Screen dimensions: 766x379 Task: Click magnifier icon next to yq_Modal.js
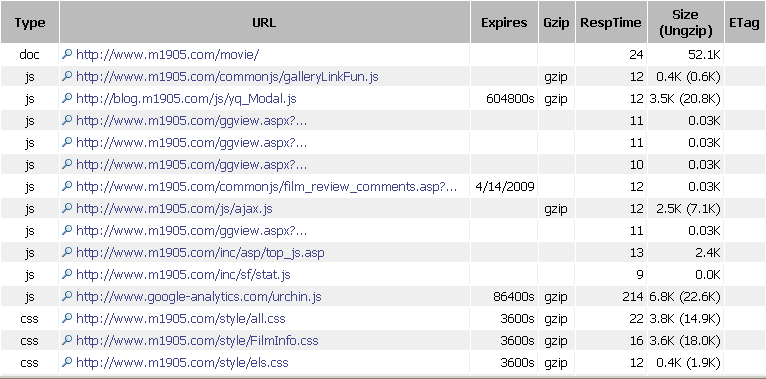pyautogui.click(x=67, y=99)
